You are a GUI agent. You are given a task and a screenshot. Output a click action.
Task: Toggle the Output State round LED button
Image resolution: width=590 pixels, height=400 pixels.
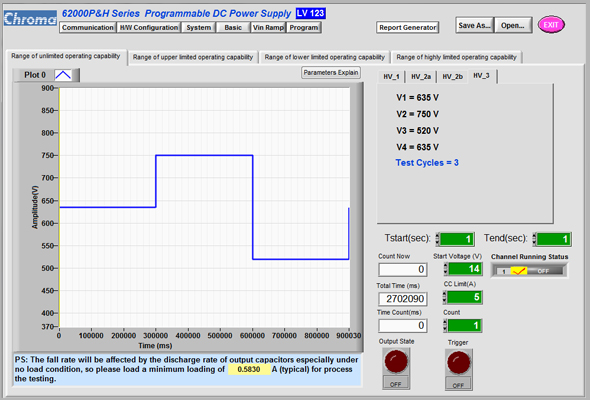(396, 362)
